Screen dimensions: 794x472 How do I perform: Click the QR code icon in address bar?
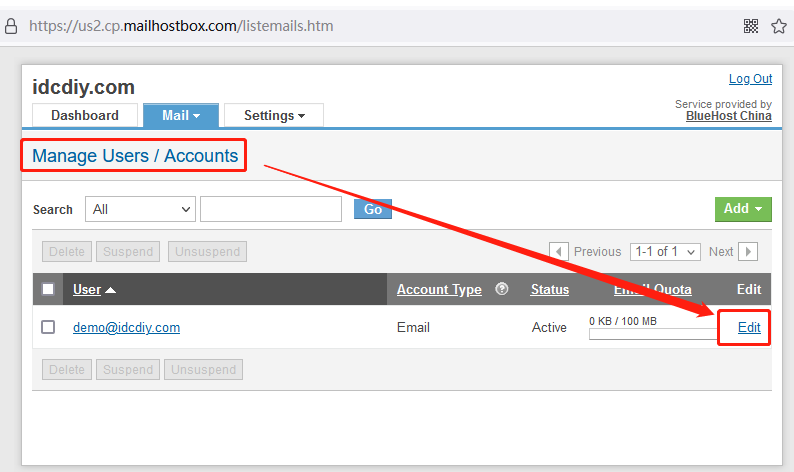752,26
